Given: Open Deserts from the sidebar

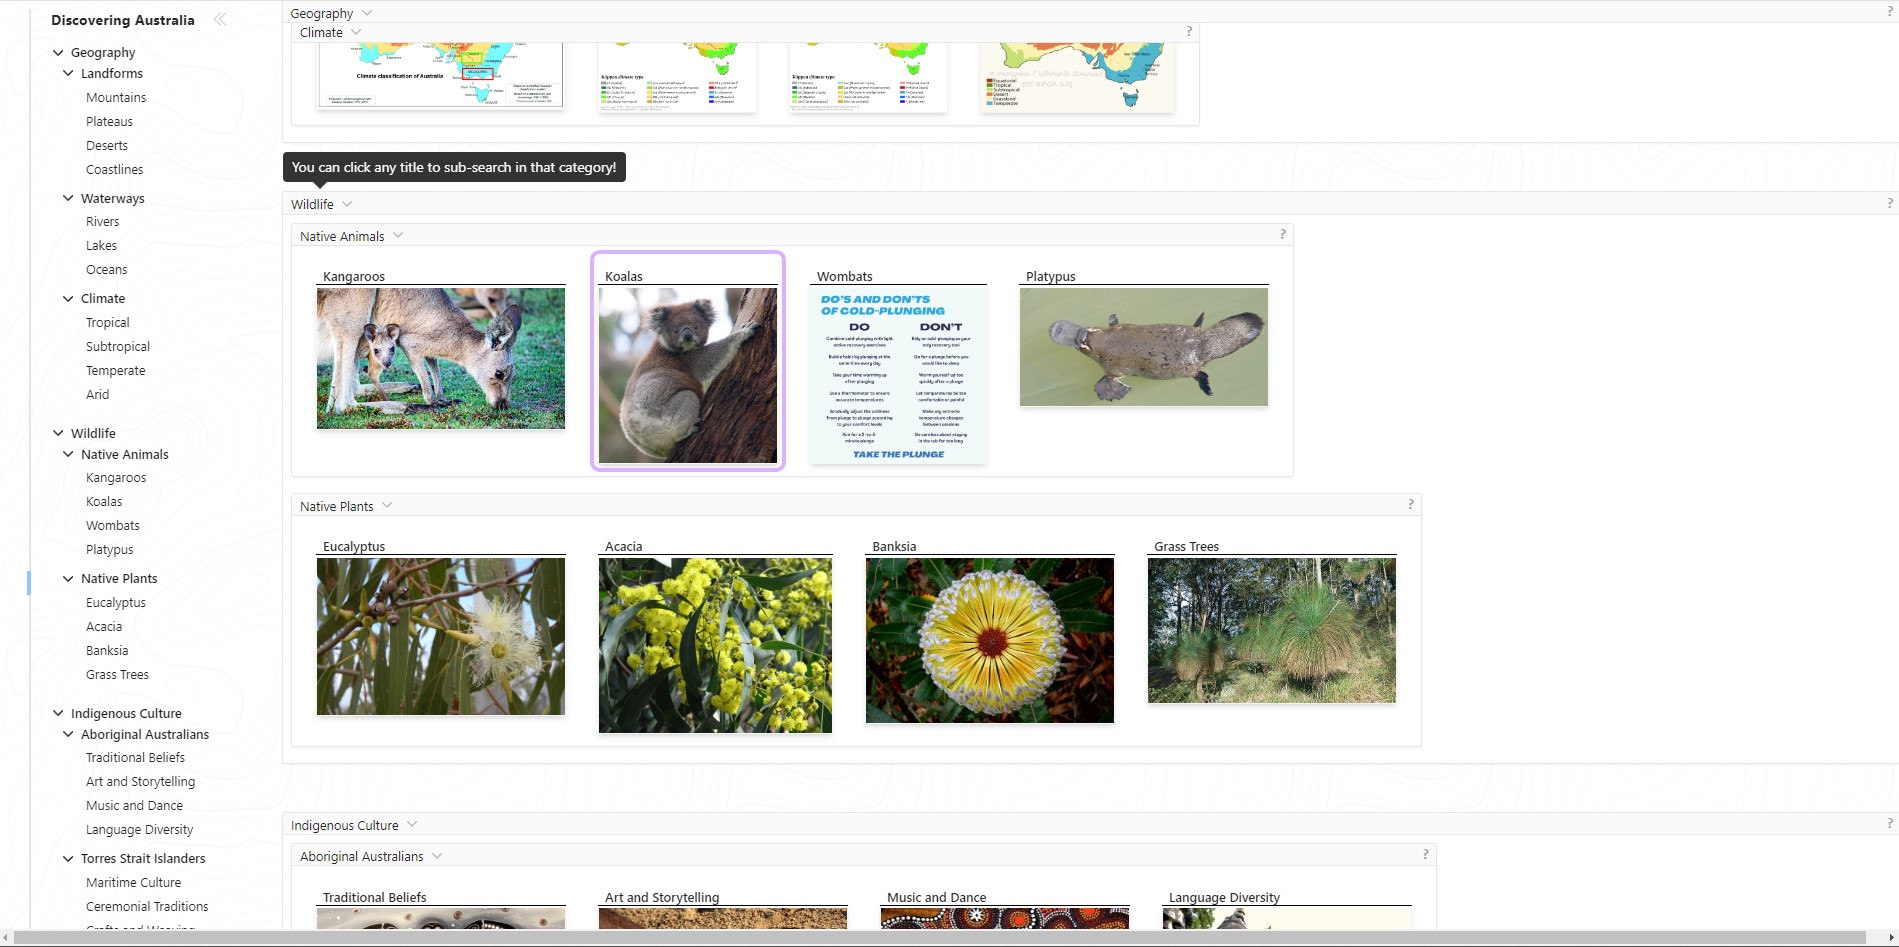Looking at the screenshot, I should click(107, 145).
